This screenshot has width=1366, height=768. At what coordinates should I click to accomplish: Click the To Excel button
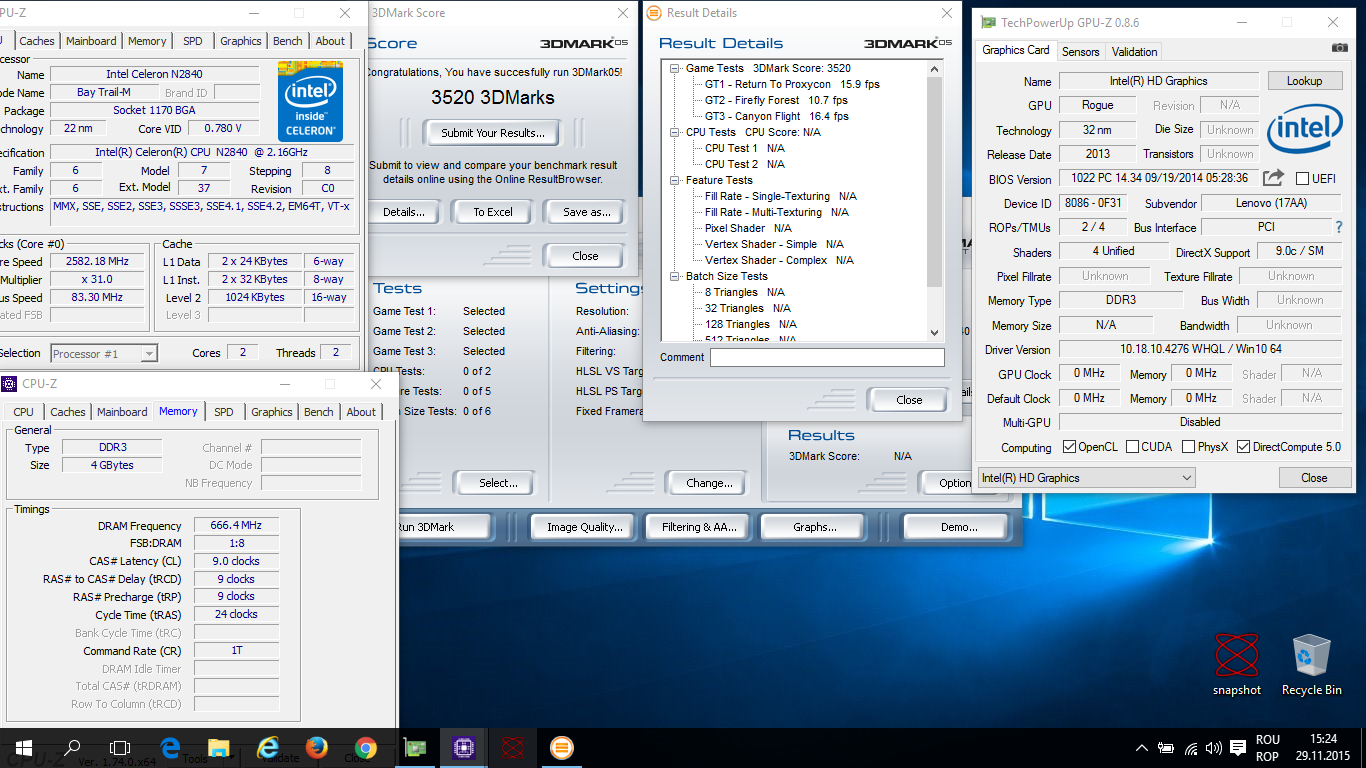click(493, 212)
